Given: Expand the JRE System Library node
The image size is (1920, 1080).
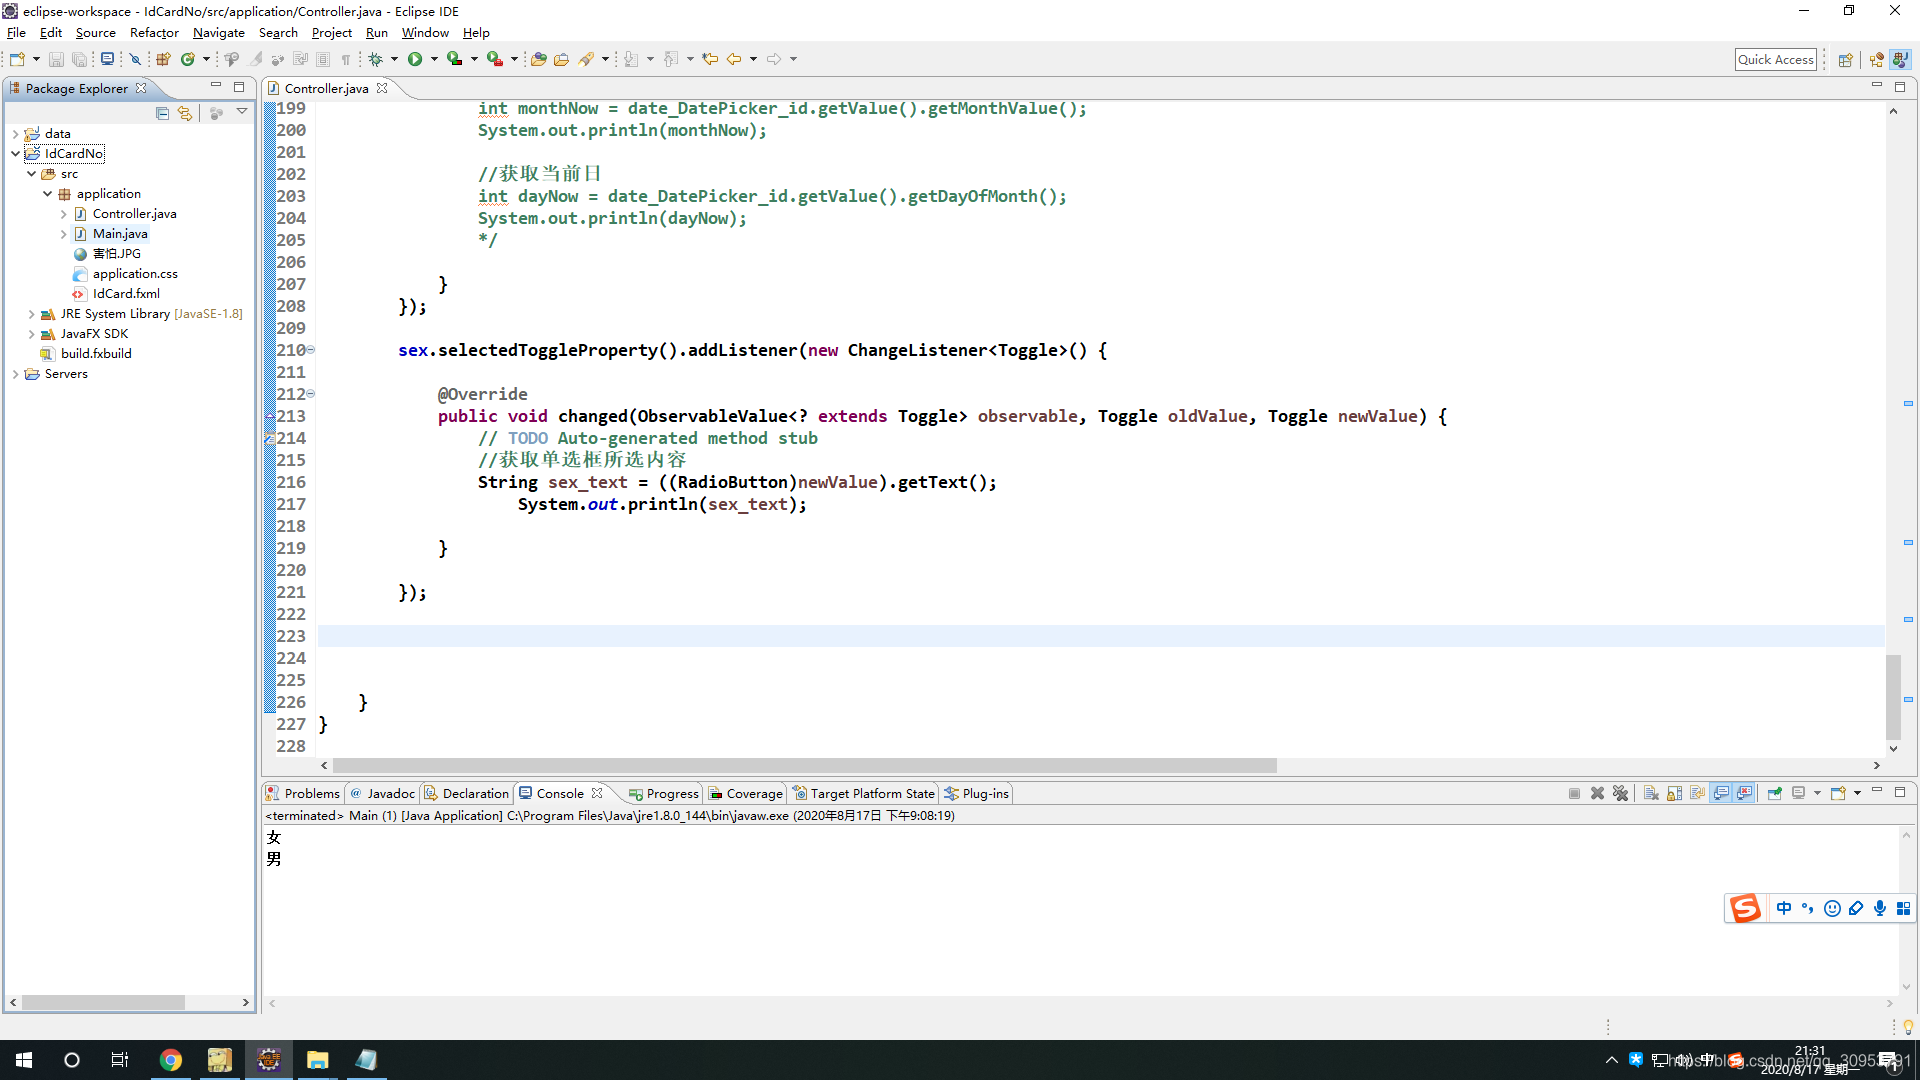Looking at the screenshot, I should pos(31,314).
